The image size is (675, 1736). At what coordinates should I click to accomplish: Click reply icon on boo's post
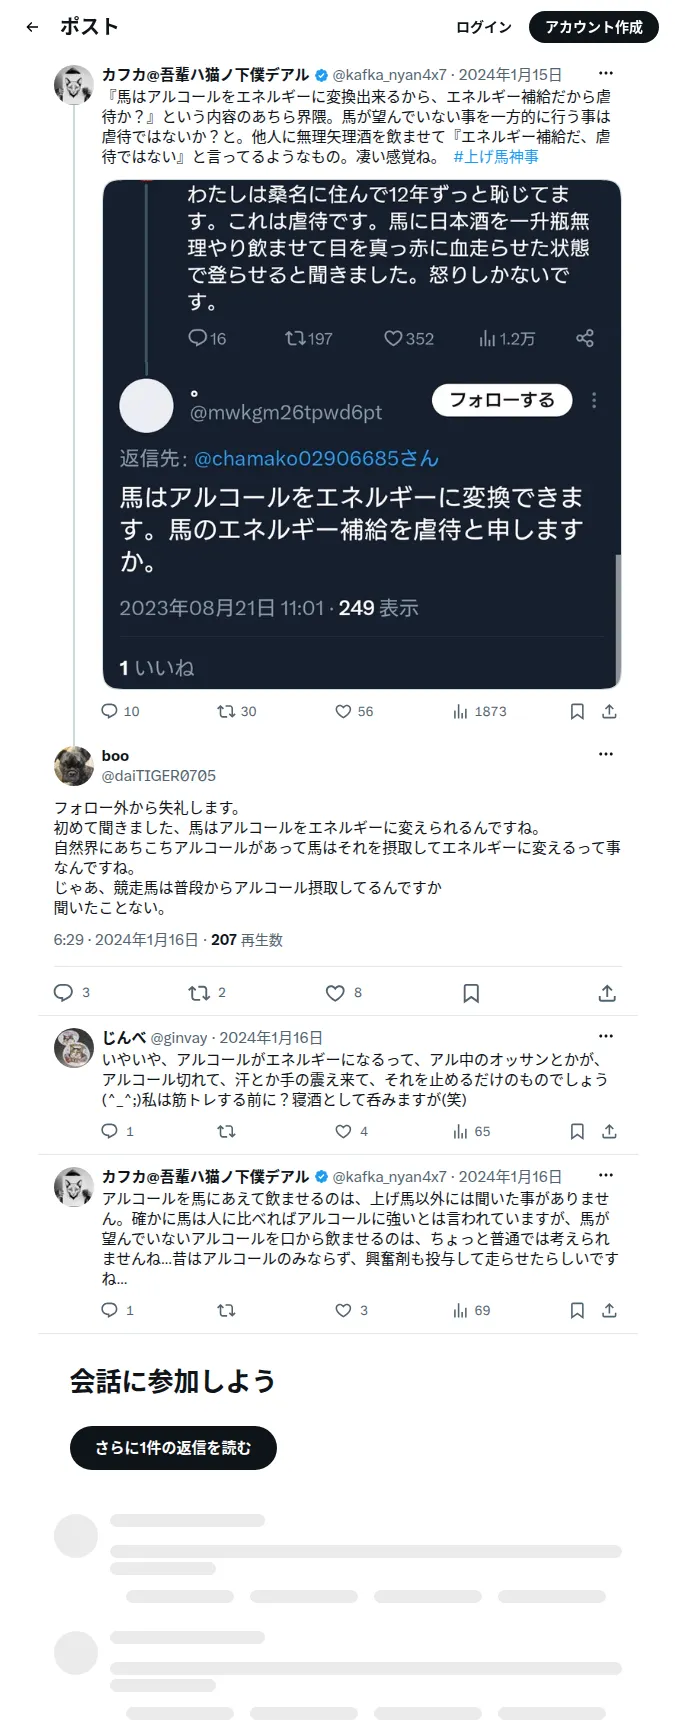(63, 993)
